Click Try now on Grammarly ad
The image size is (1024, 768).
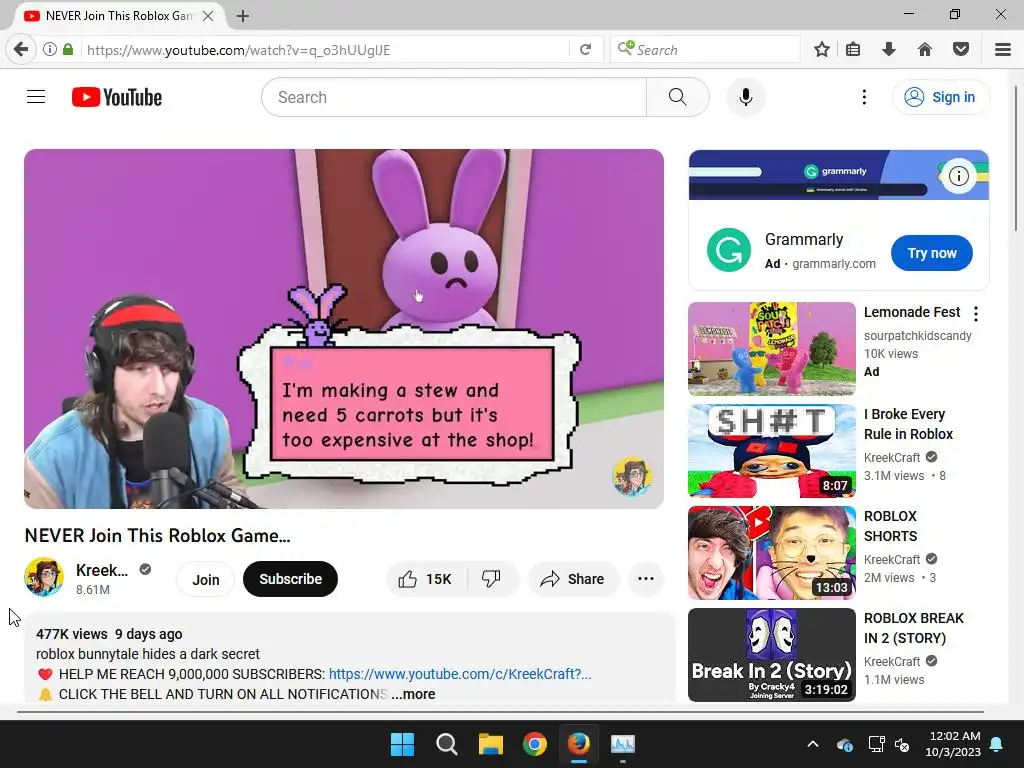point(931,253)
